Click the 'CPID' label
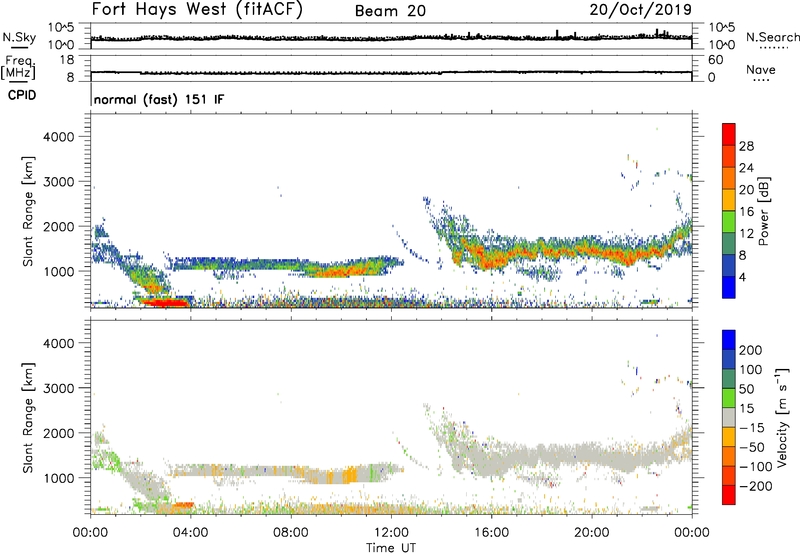 coord(22,95)
